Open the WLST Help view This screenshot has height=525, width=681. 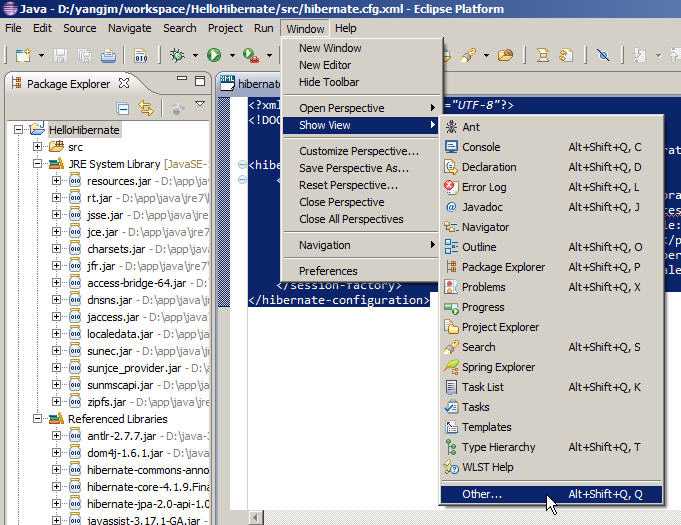click(x=552, y=467)
